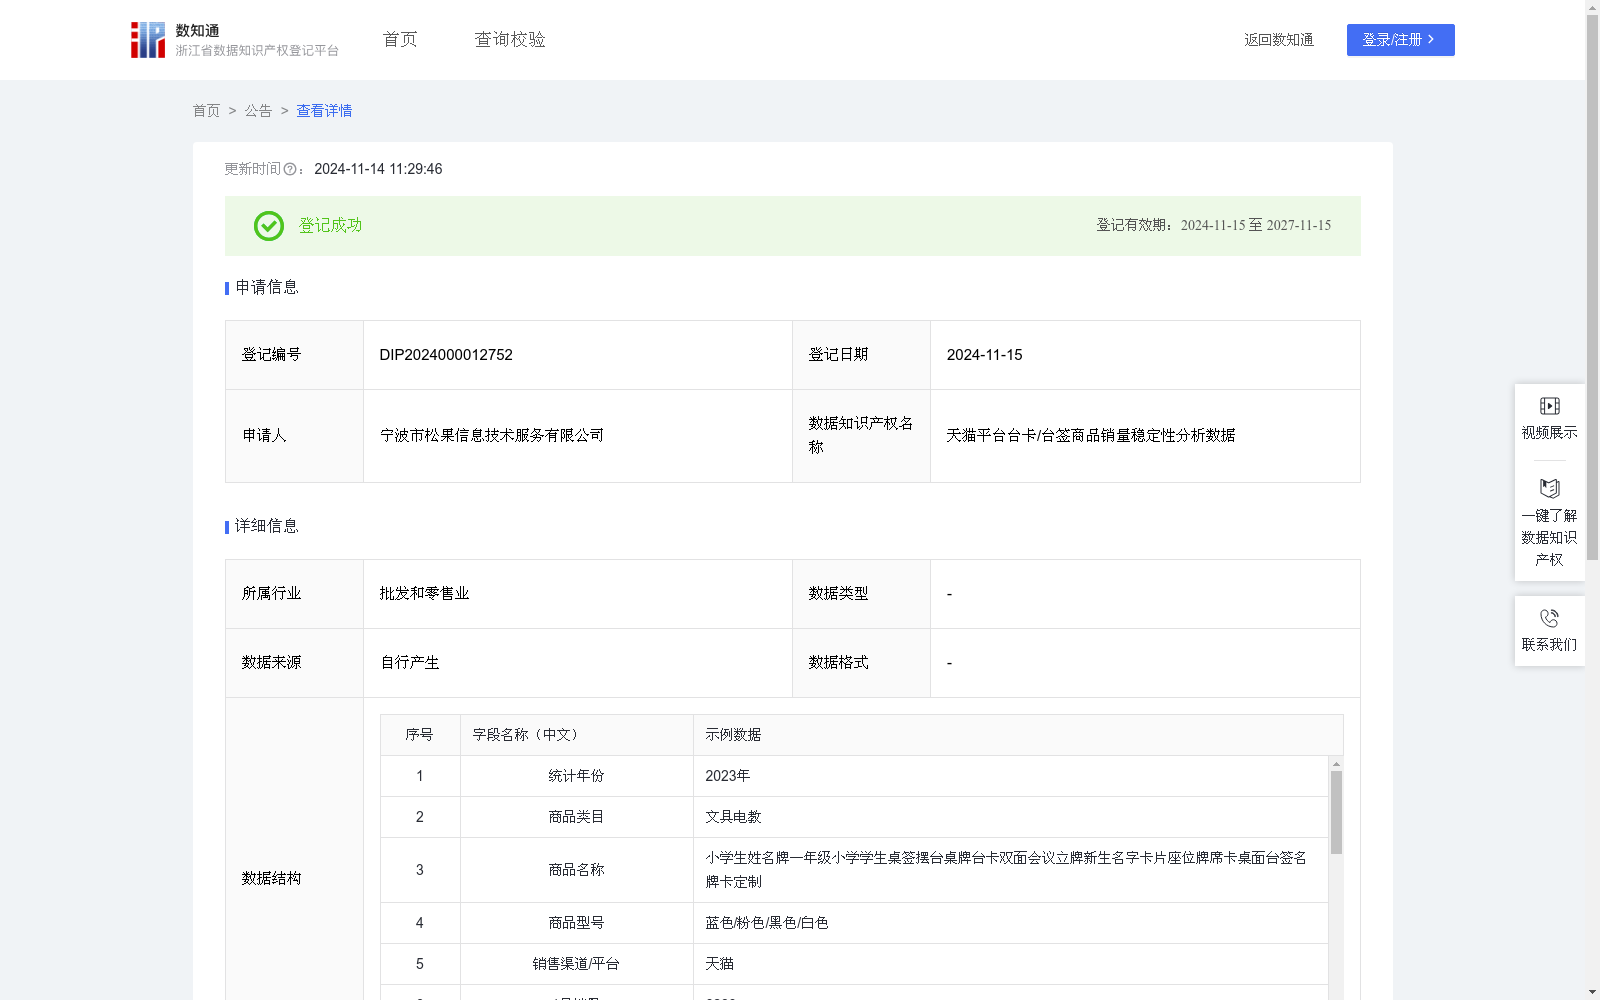The height and width of the screenshot is (1000, 1600).
Task: Click the 数知通 logo icon
Action: 147,39
